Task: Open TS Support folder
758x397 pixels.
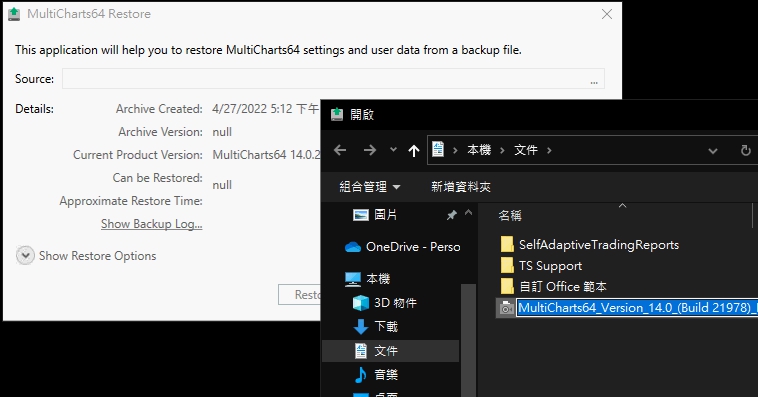Action: 550,266
